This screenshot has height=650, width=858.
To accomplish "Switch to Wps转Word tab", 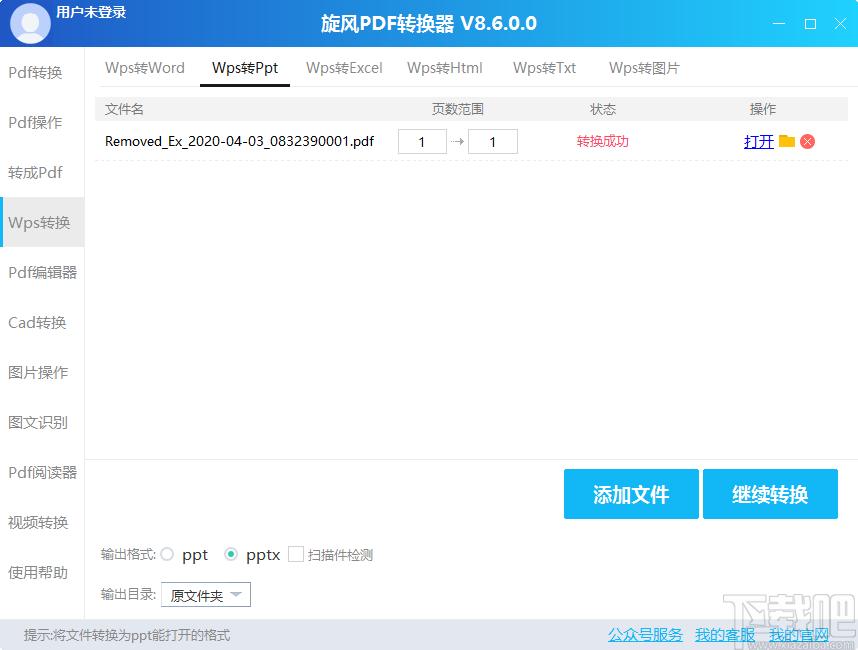I will pyautogui.click(x=144, y=68).
